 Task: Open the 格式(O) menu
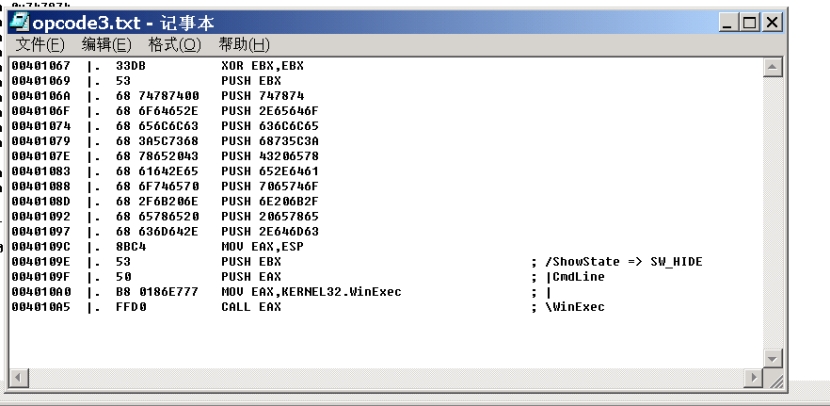pyautogui.click(x=175, y=45)
